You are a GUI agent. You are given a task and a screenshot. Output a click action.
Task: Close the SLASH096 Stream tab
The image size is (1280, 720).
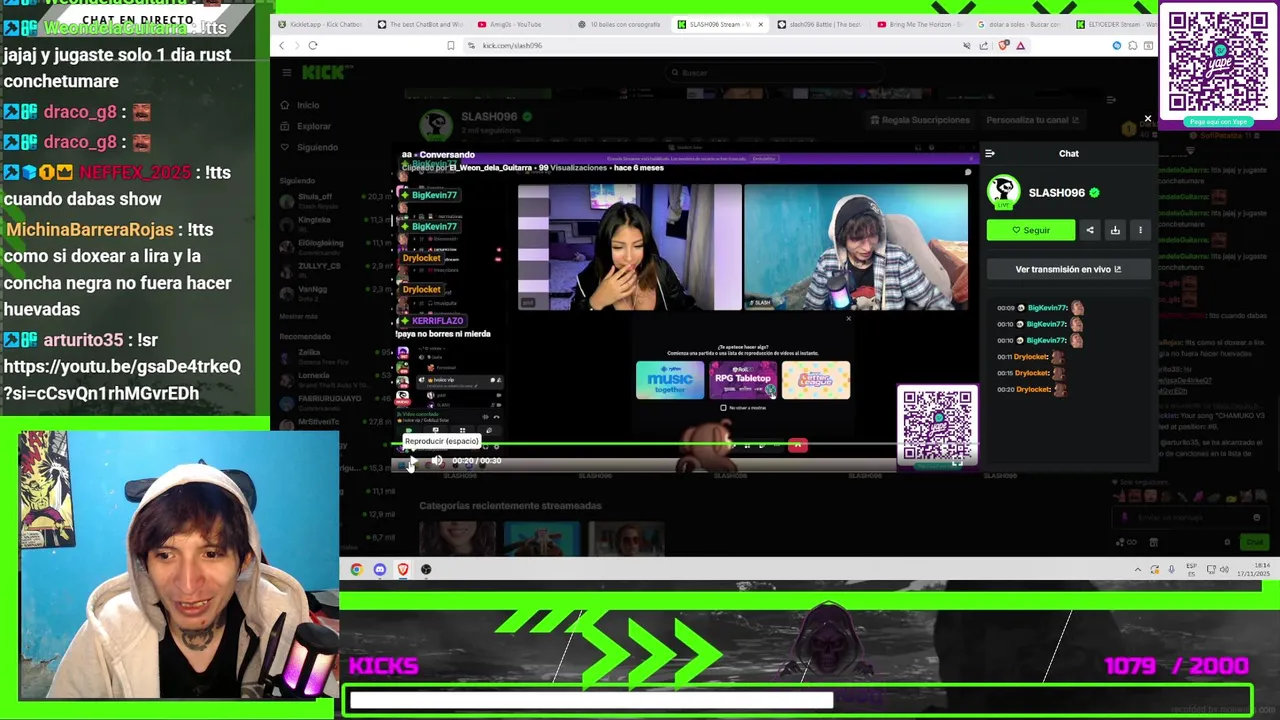(760, 24)
